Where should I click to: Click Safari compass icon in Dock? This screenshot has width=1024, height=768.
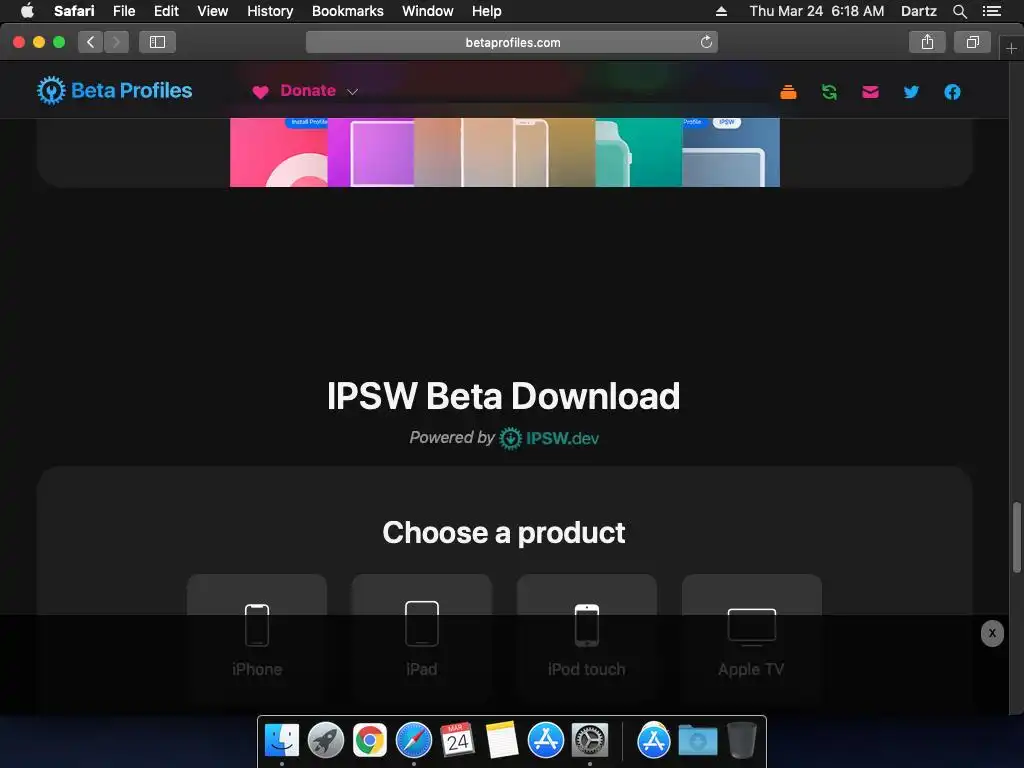pyautogui.click(x=414, y=741)
